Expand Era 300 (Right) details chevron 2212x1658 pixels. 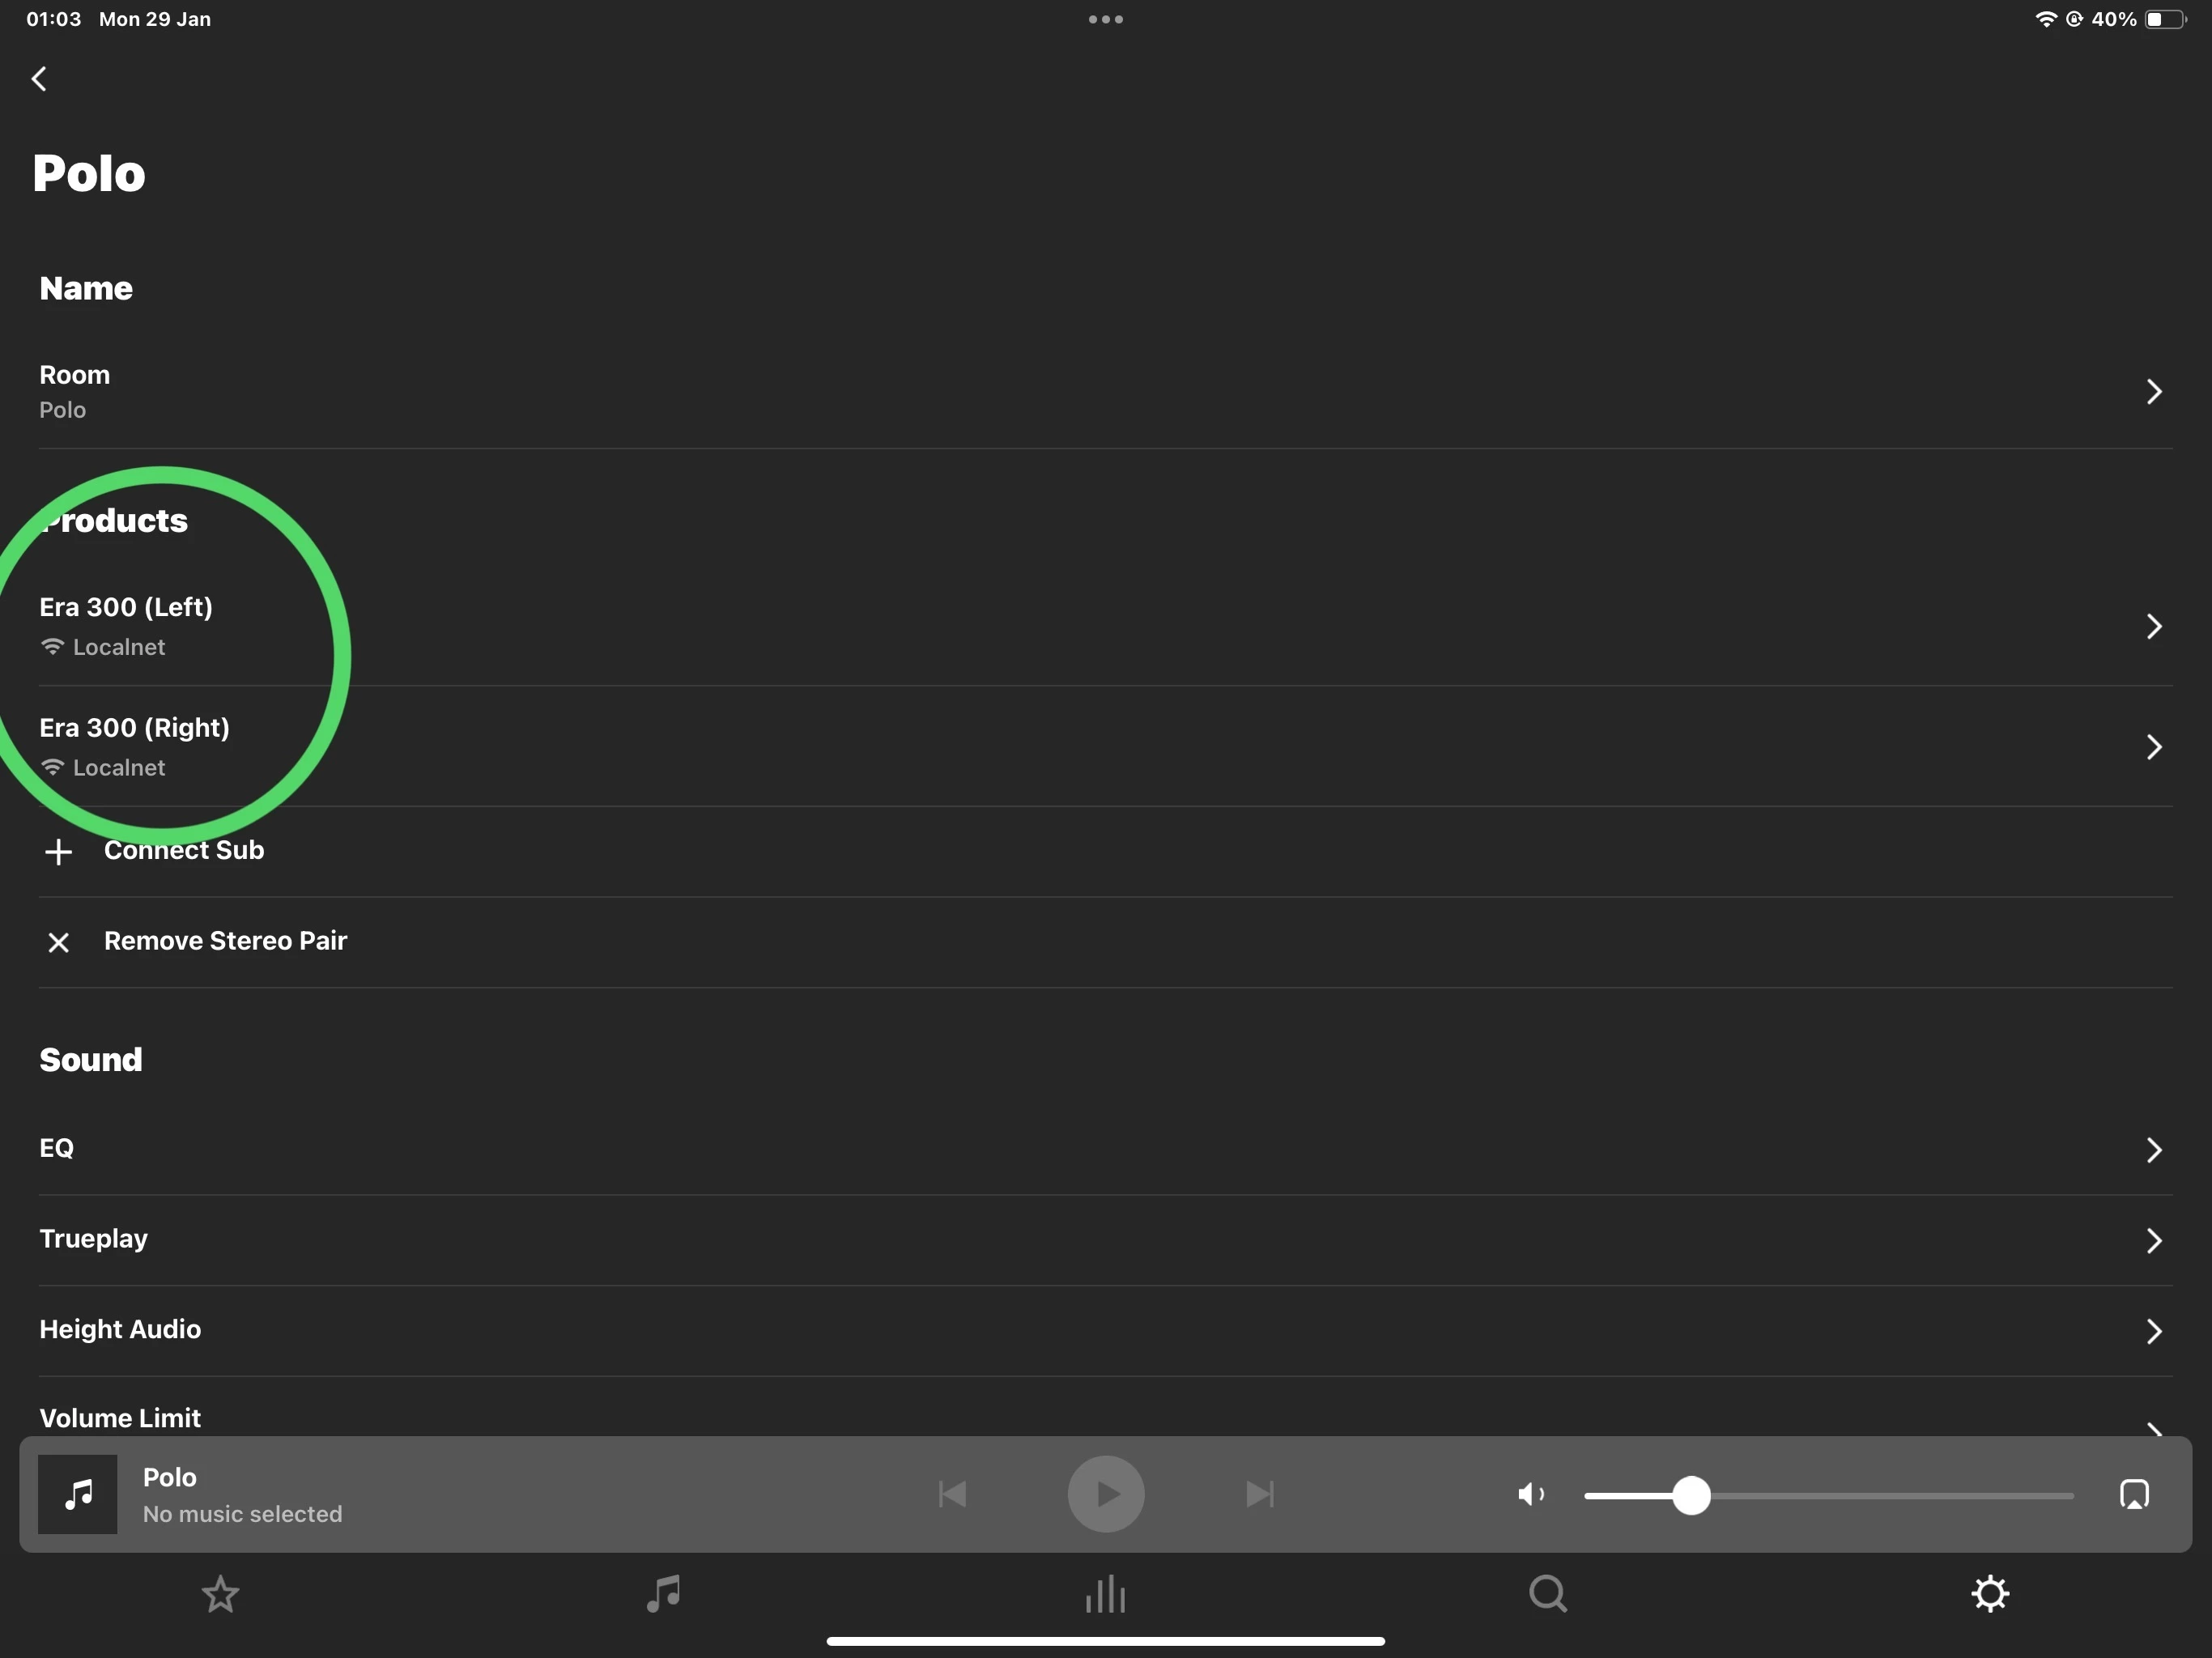(x=2154, y=747)
